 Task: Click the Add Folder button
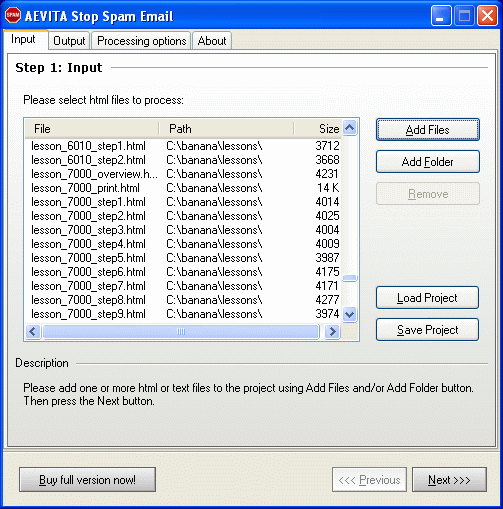428,162
